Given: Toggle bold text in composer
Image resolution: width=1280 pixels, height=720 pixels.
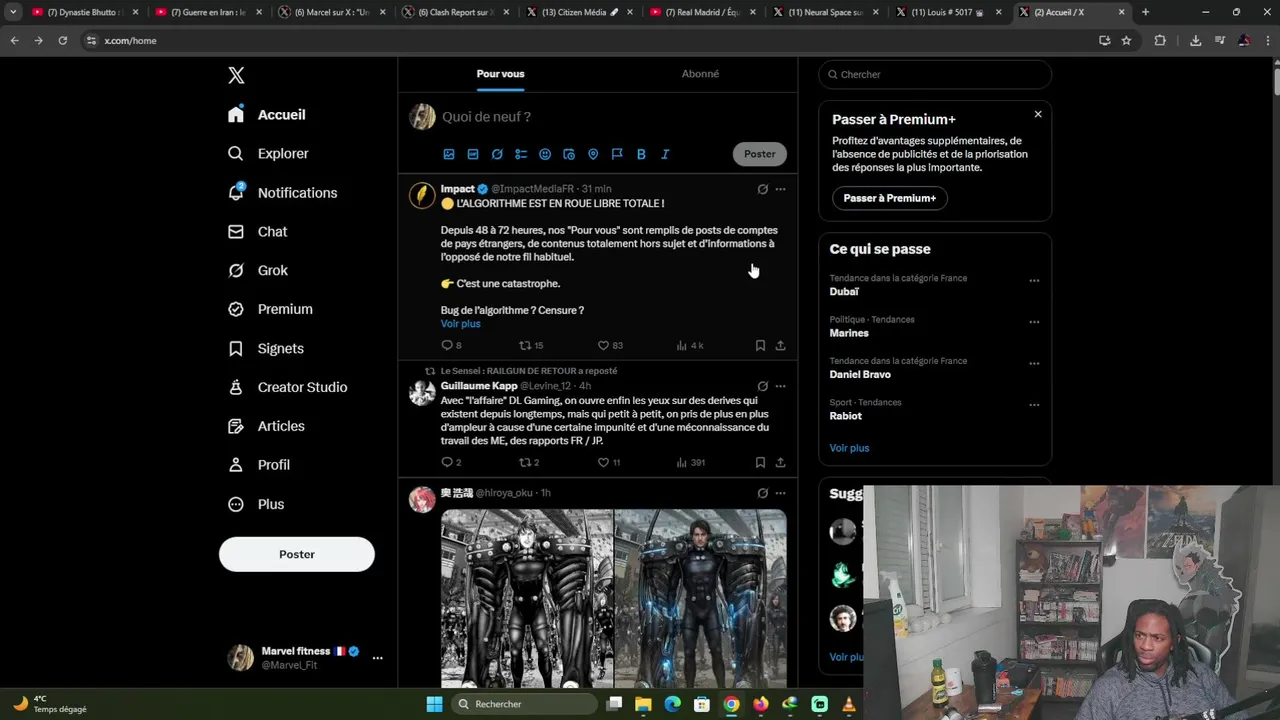Looking at the screenshot, I should point(641,154).
